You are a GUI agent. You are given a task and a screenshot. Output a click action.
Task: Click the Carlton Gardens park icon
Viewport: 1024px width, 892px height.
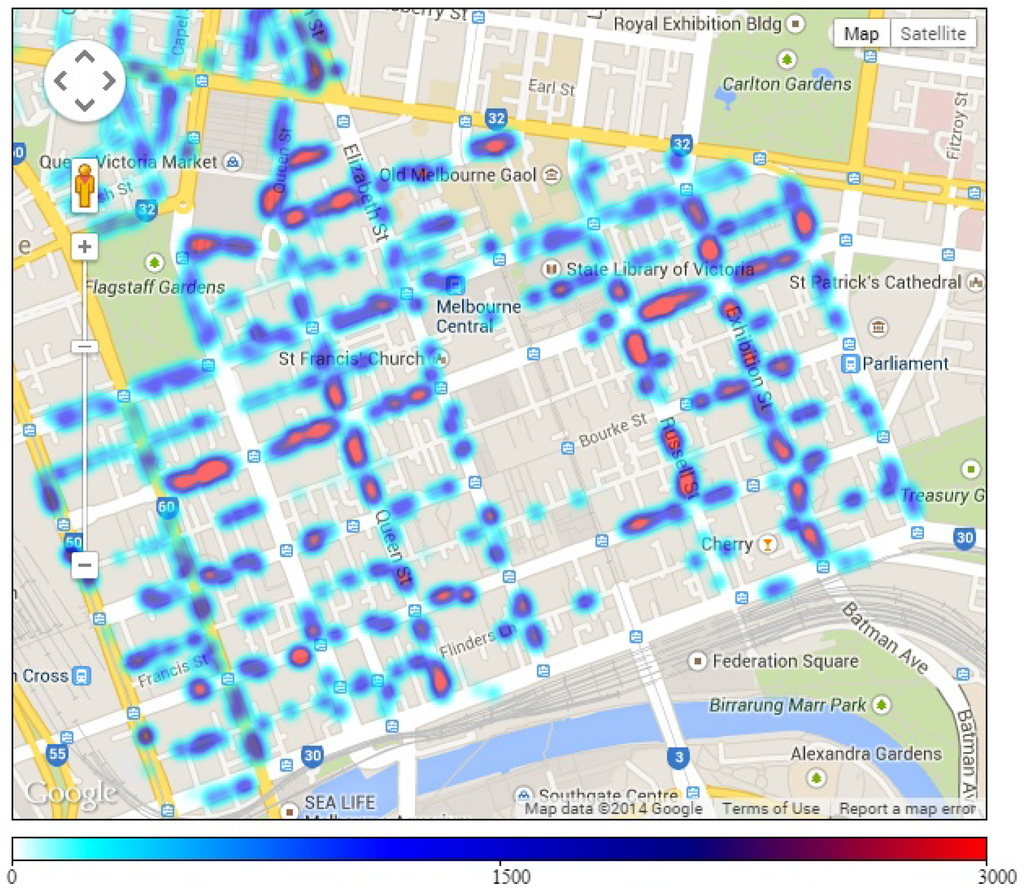click(x=787, y=60)
